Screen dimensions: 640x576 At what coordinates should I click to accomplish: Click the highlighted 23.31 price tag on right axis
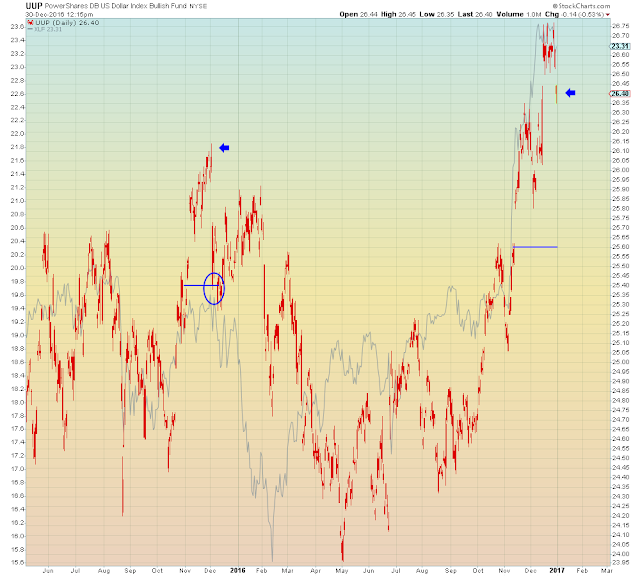pos(620,46)
